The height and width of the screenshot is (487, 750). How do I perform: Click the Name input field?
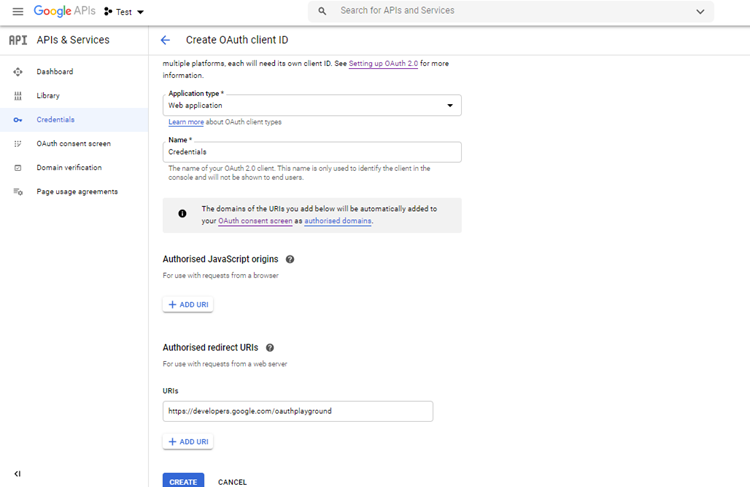311,152
